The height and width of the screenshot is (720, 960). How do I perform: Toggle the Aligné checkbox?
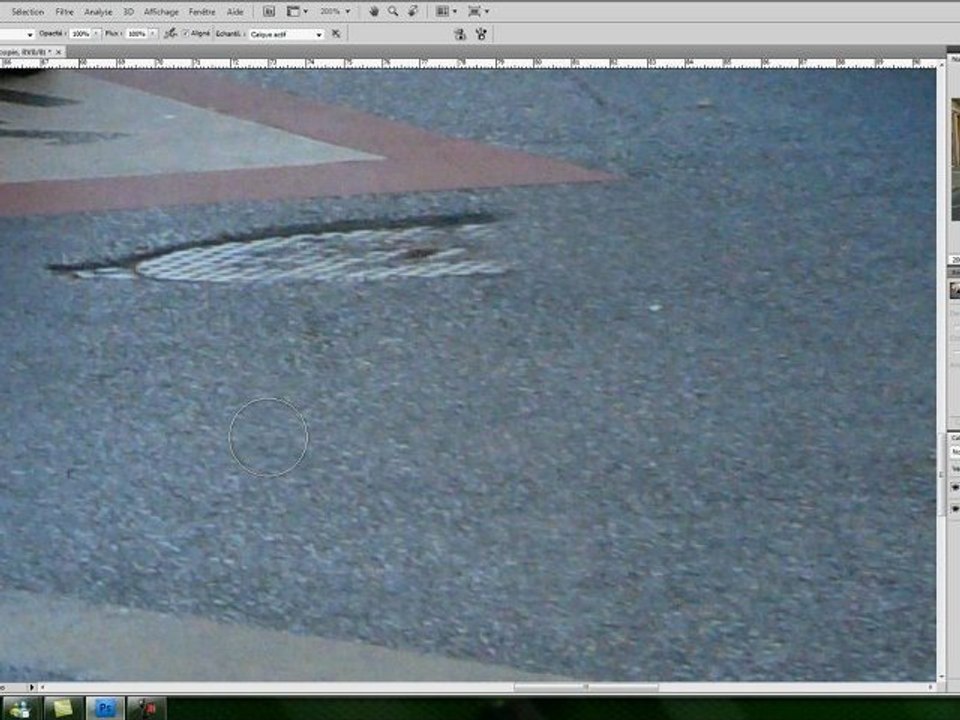[186, 33]
